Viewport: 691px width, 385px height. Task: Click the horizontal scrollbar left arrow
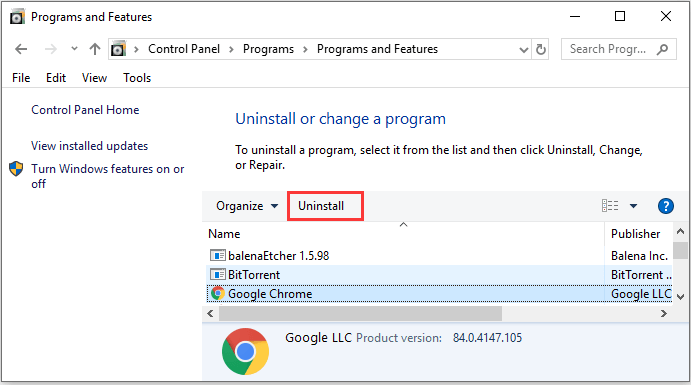[x=210, y=314]
